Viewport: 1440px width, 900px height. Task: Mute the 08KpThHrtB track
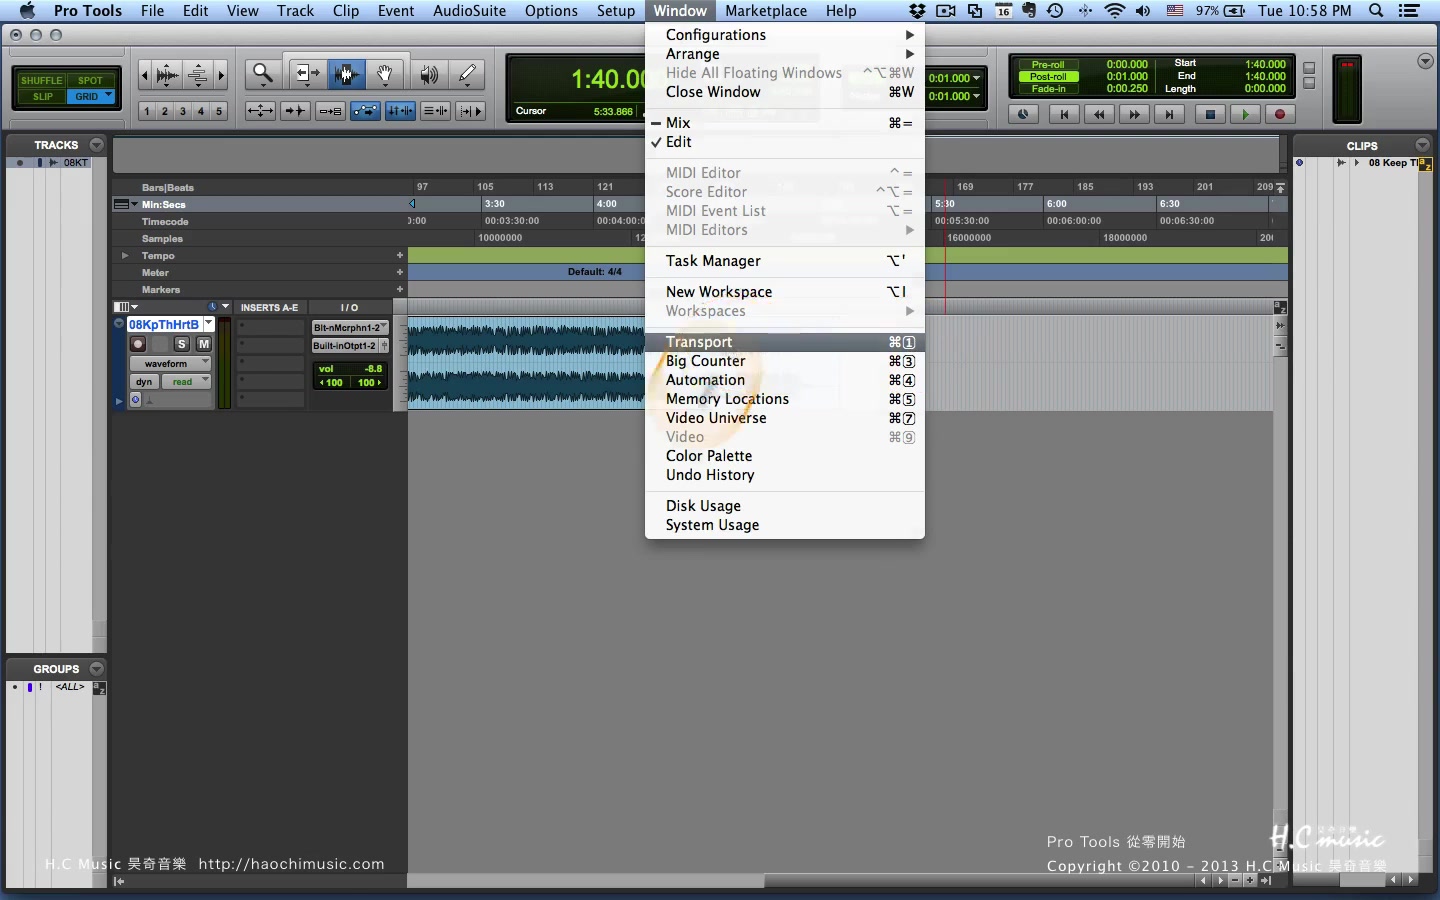[x=203, y=344]
